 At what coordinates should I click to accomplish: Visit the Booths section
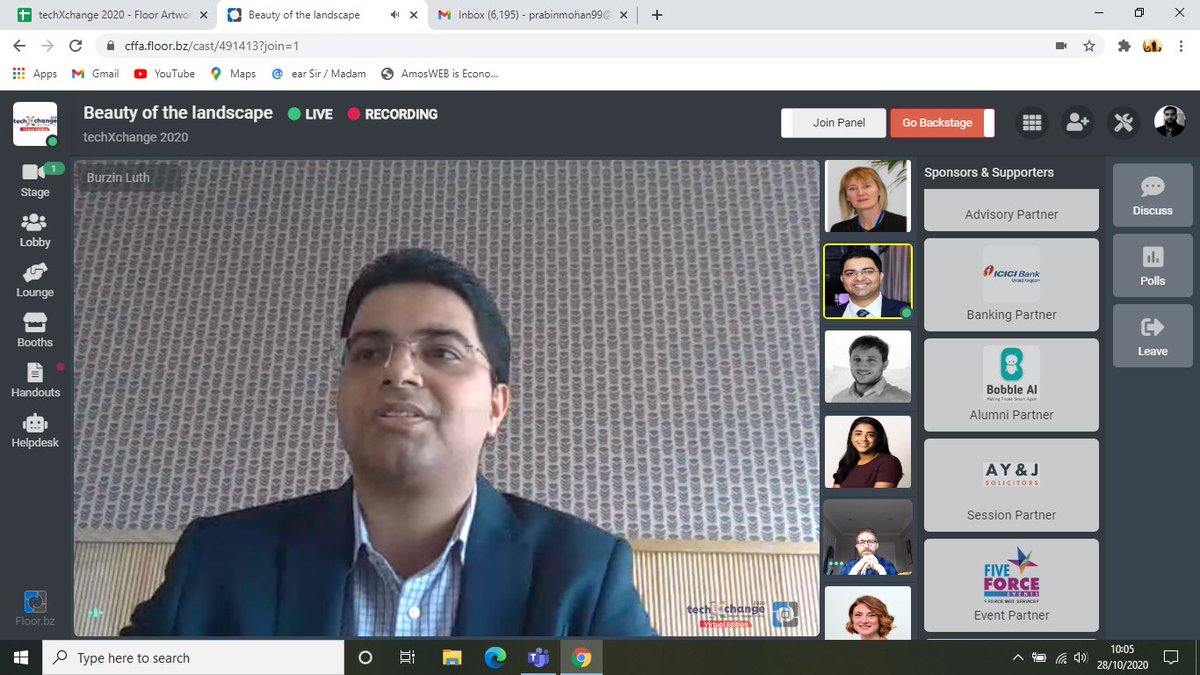[x=35, y=330]
